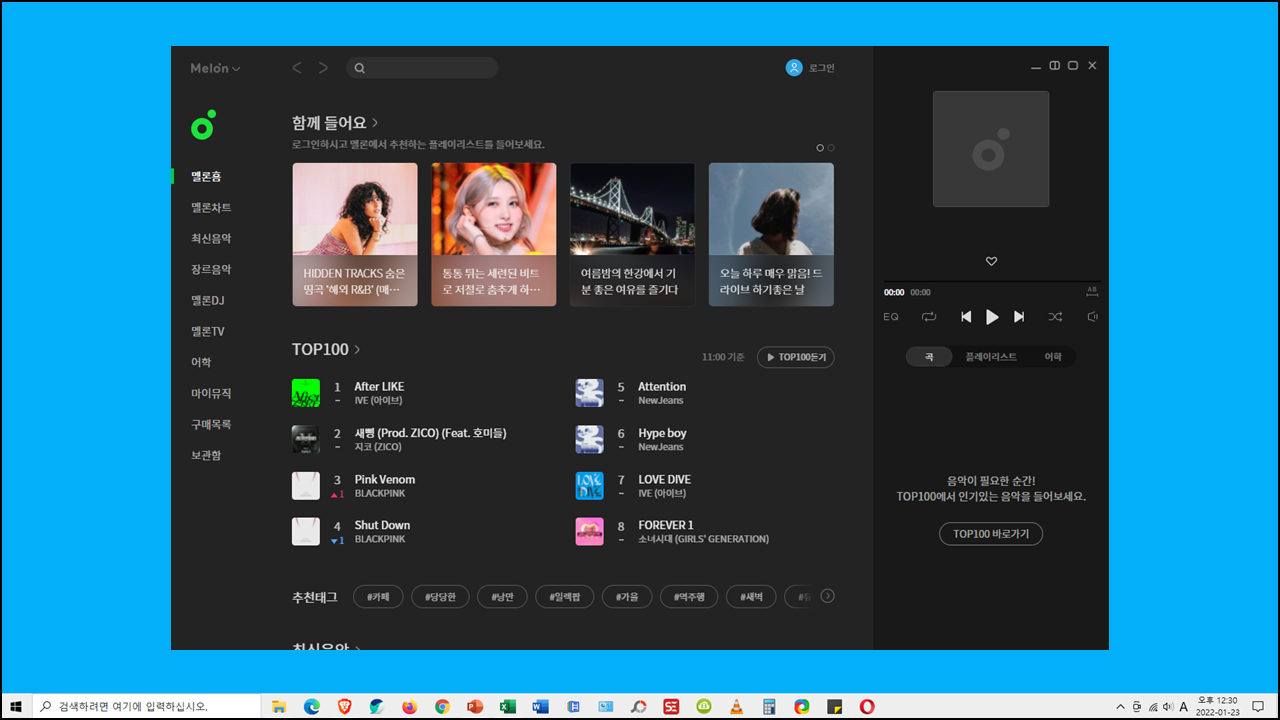Go forward with the right arrow

pyautogui.click(x=323, y=68)
